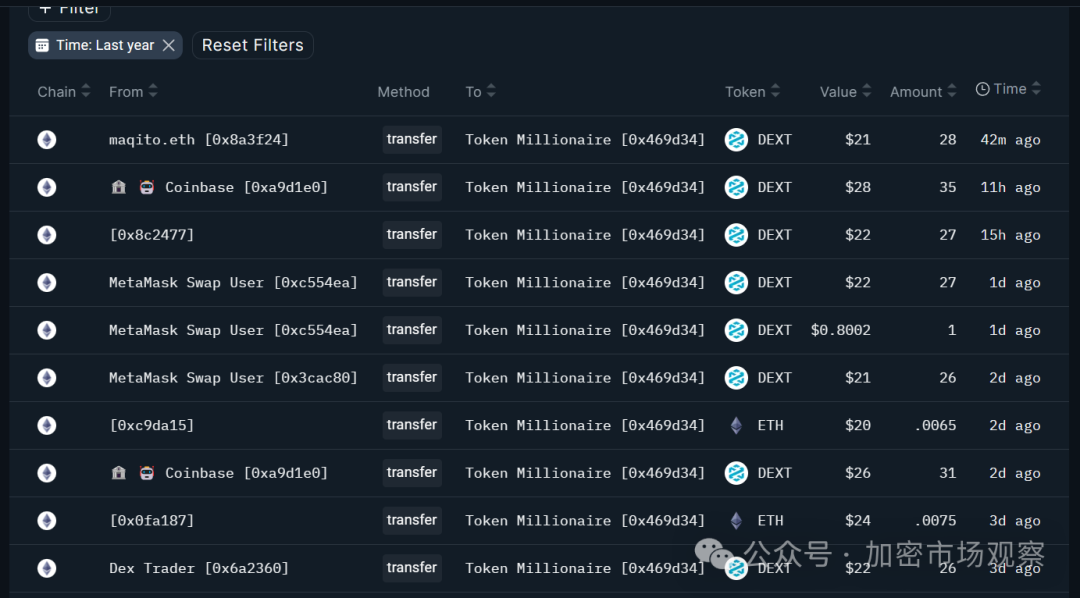The width and height of the screenshot is (1080, 598).
Task: Click the Reset Filters button
Action: [x=253, y=45]
